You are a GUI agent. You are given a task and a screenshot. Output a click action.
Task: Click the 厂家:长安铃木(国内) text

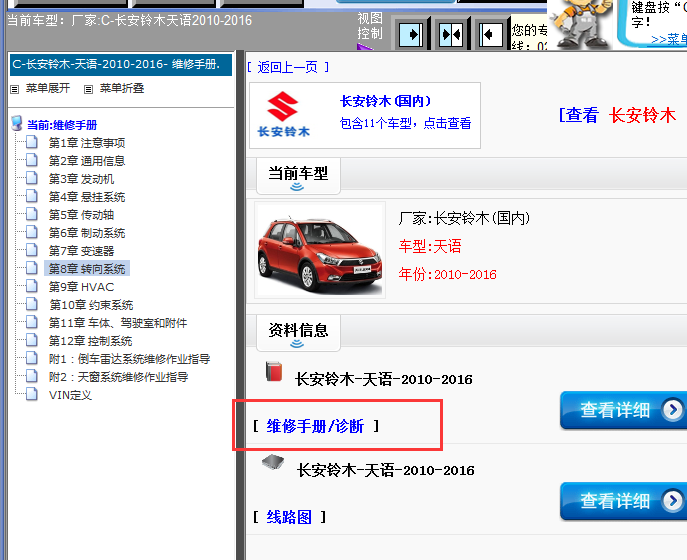tap(464, 218)
